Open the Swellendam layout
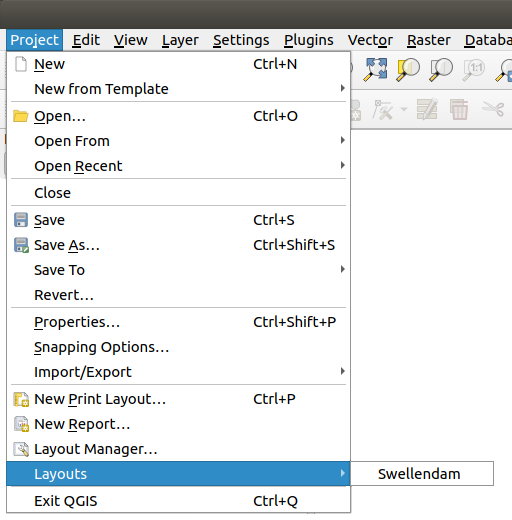 point(422,474)
